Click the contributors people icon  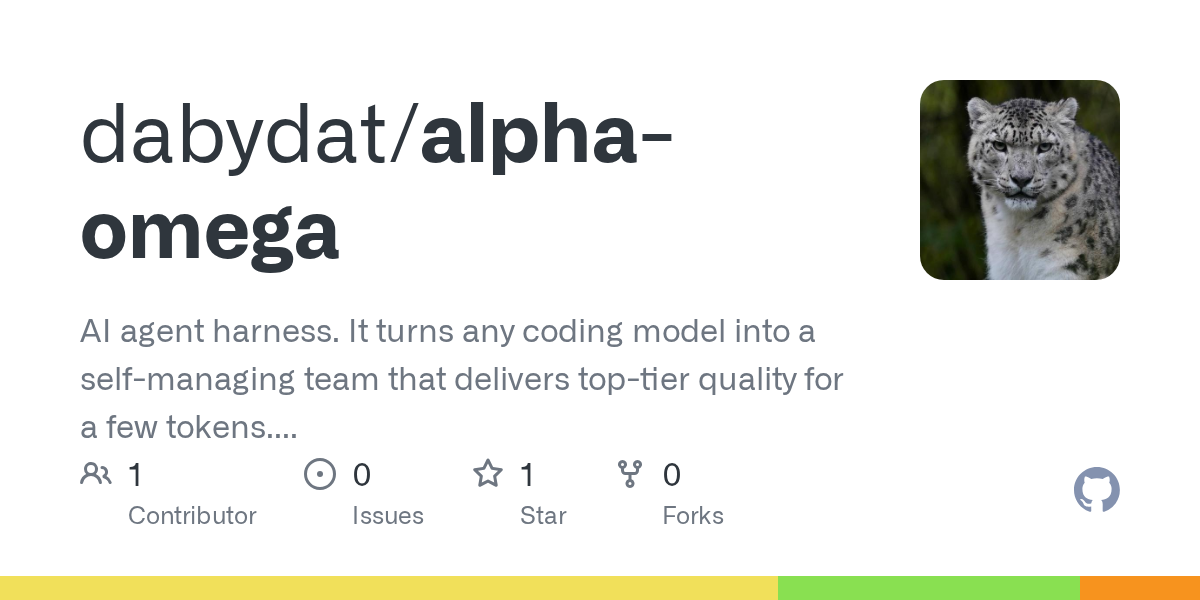tap(96, 474)
